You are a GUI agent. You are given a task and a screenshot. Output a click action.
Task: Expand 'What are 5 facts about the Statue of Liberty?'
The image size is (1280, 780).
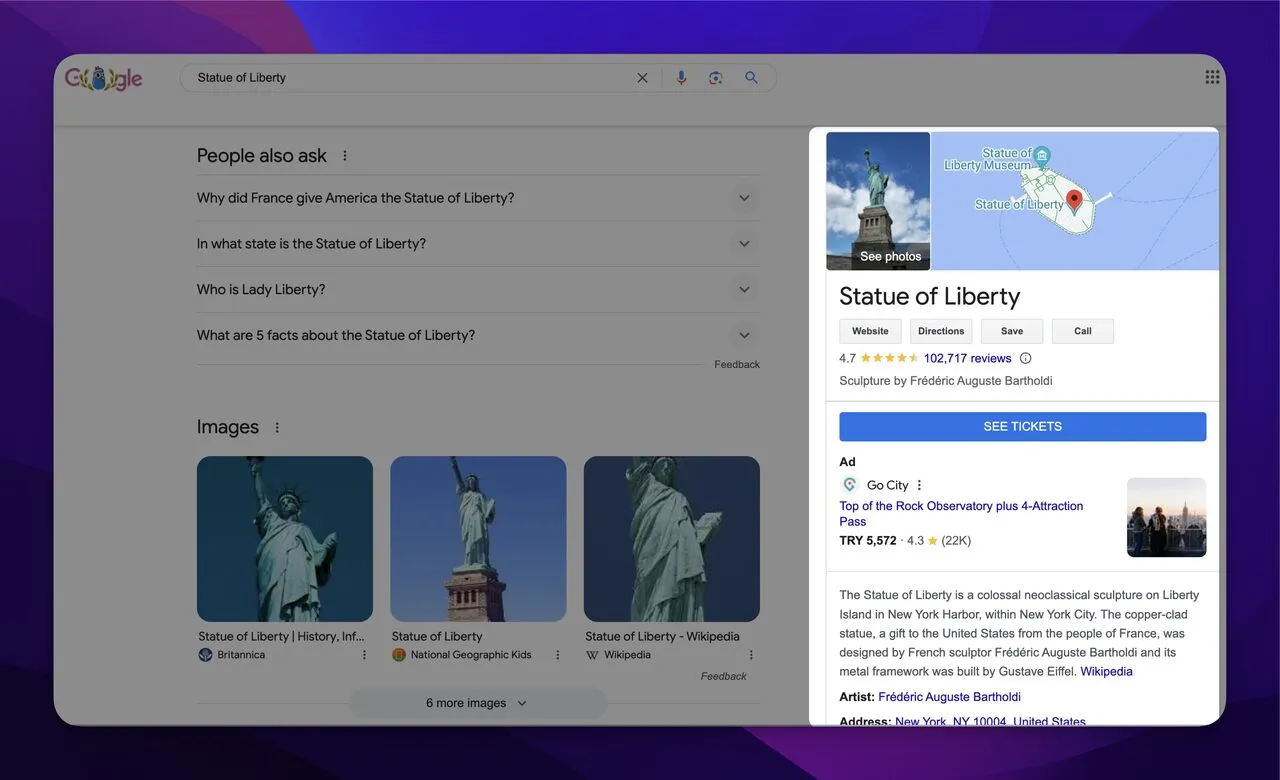[478, 335]
